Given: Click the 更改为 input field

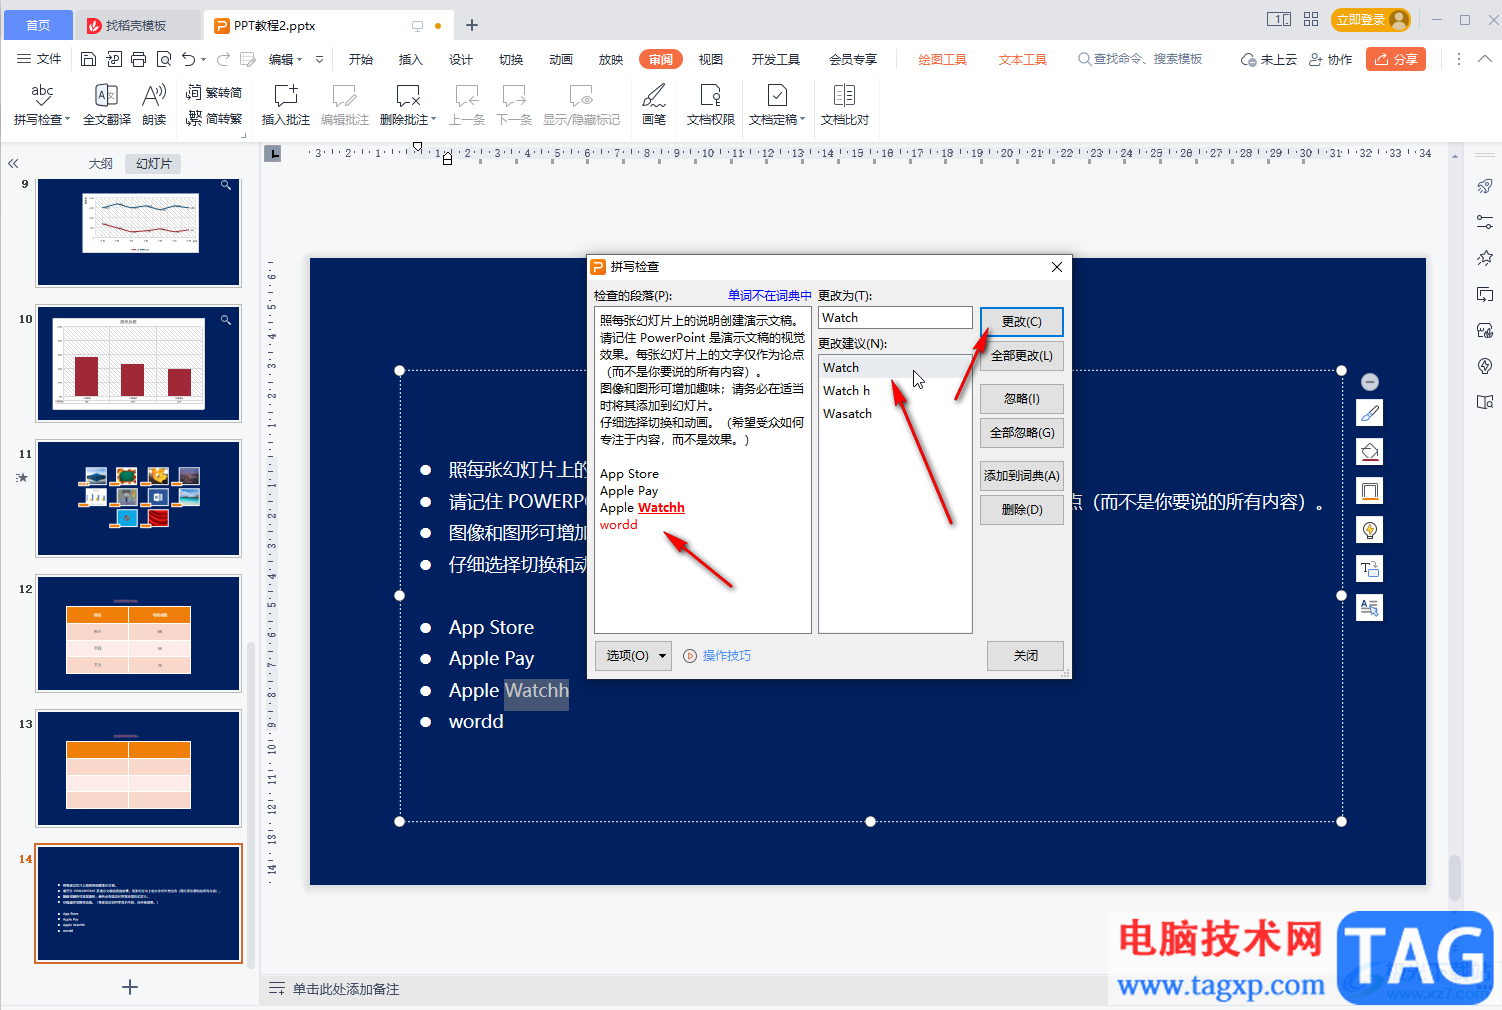Looking at the screenshot, I should (895, 317).
